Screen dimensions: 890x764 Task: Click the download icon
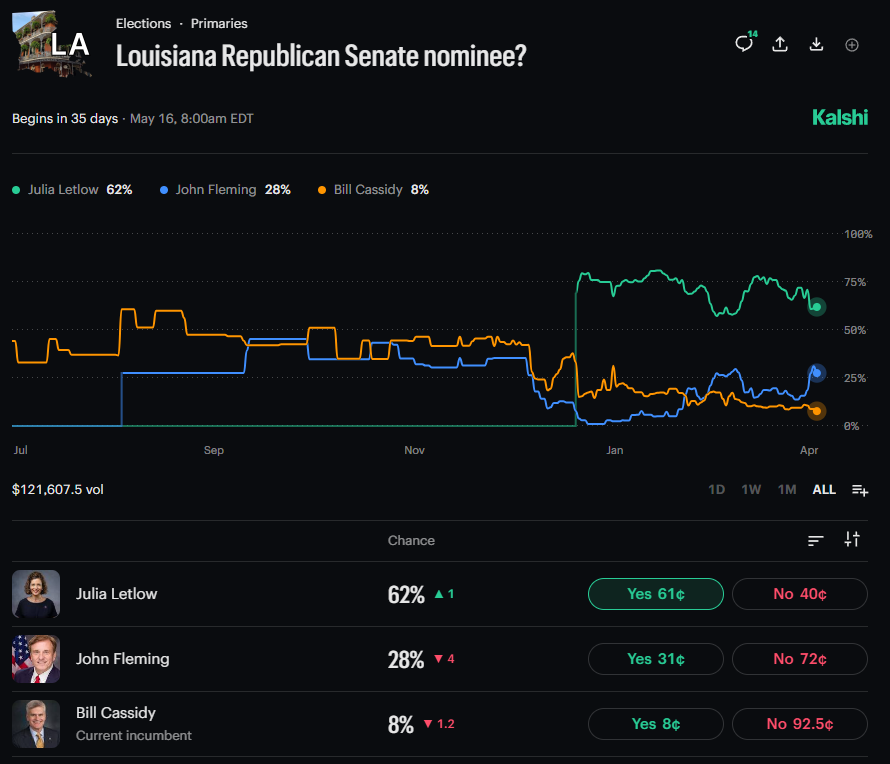click(816, 44)
